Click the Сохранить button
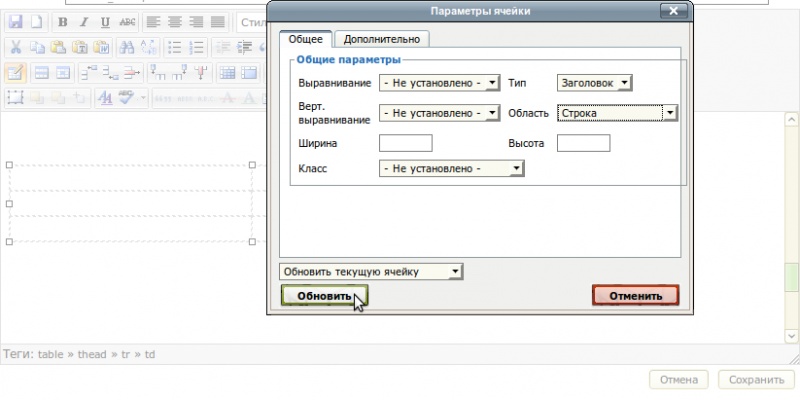 [x=756, y=380]
